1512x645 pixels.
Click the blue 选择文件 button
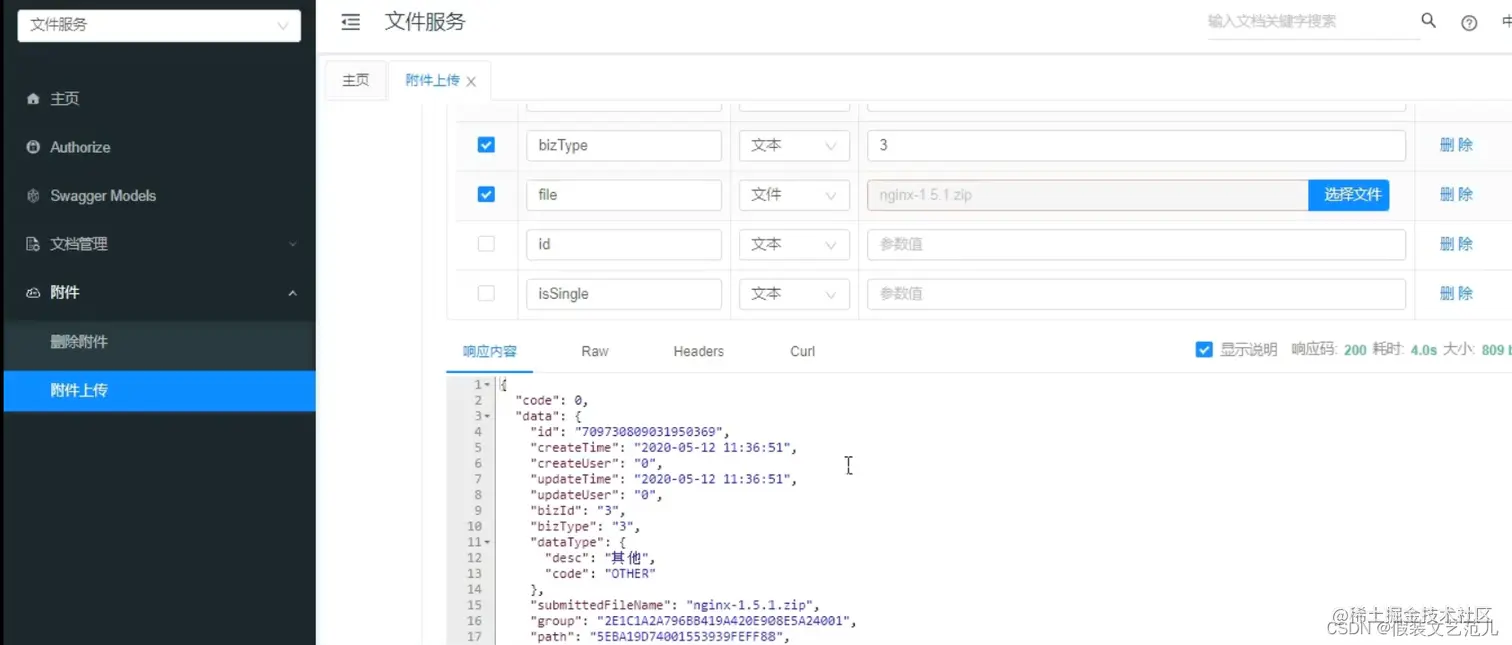coord(1349,195)
